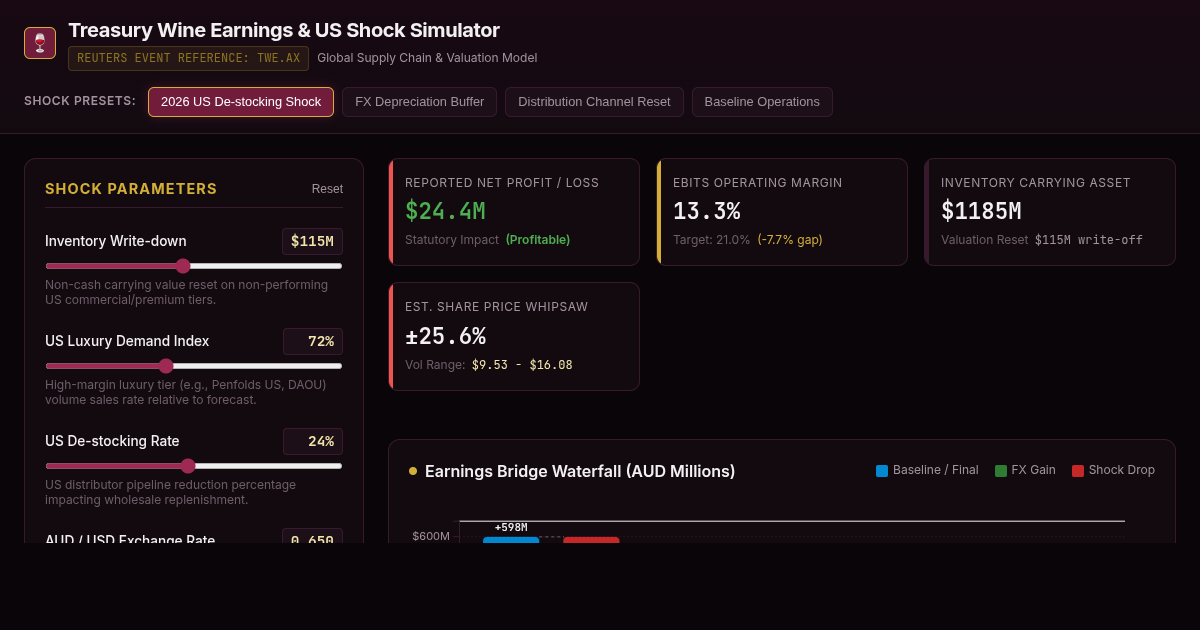Viewport: 1200px width, 630px height.
Task: Click the wine glass app logo
Action: [x=40, y=43]
